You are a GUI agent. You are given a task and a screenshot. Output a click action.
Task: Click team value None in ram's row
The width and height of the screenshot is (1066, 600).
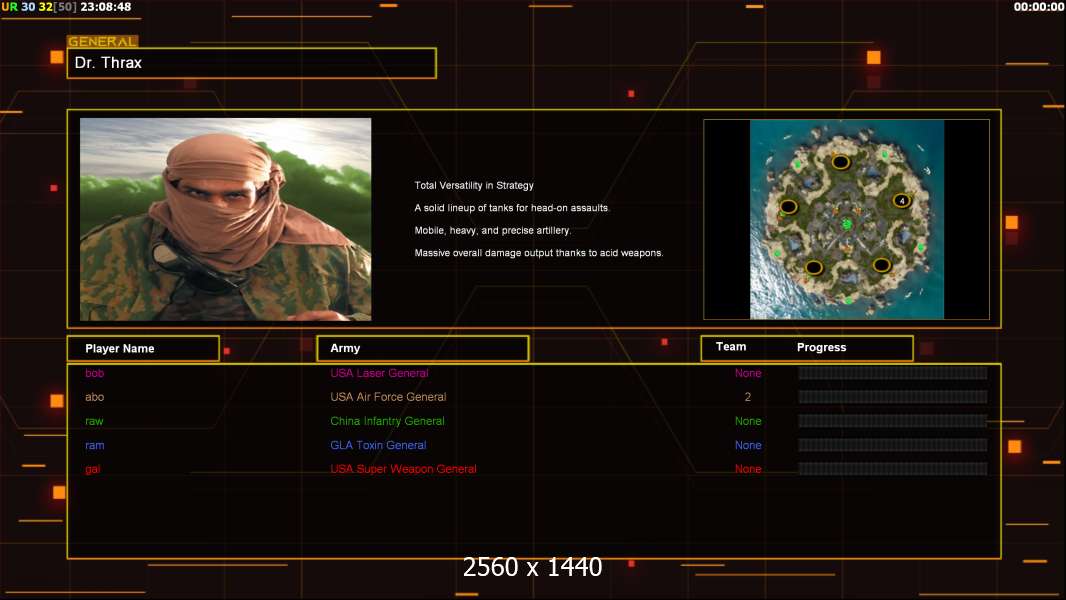coord(748,445)
